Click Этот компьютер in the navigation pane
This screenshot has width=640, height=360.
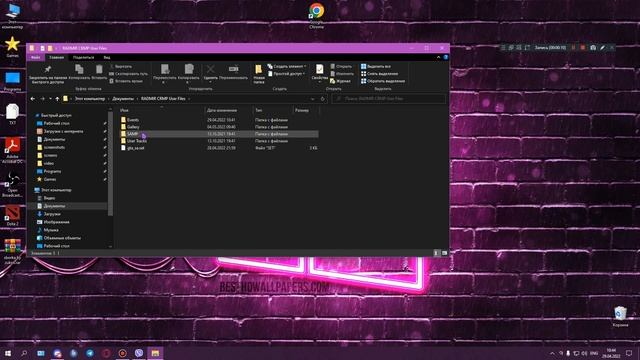tap(56, 190)
